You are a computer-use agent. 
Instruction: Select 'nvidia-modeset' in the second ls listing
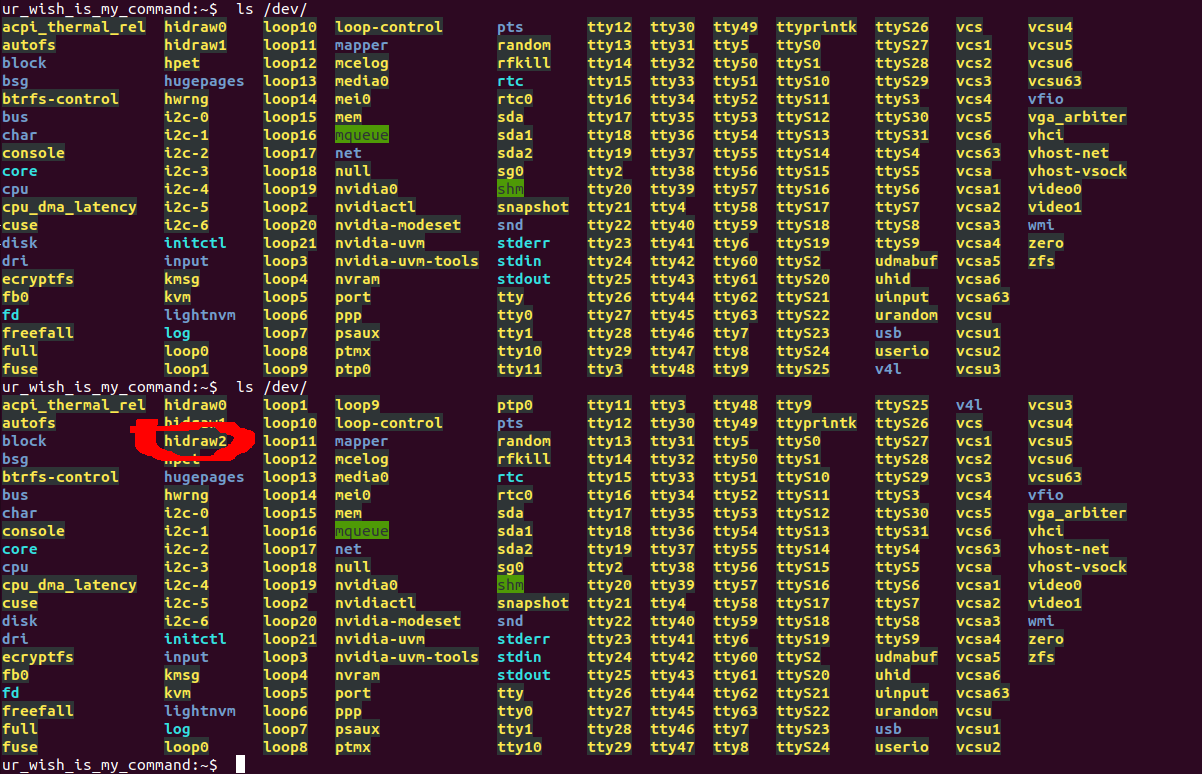click(398, 621)
